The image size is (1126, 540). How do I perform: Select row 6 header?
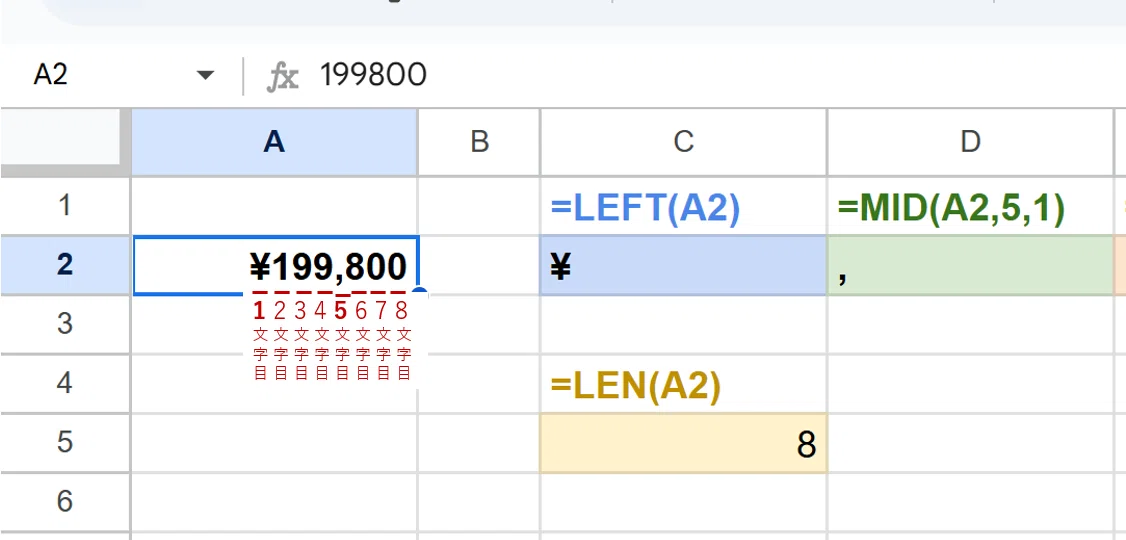point(65,501)
